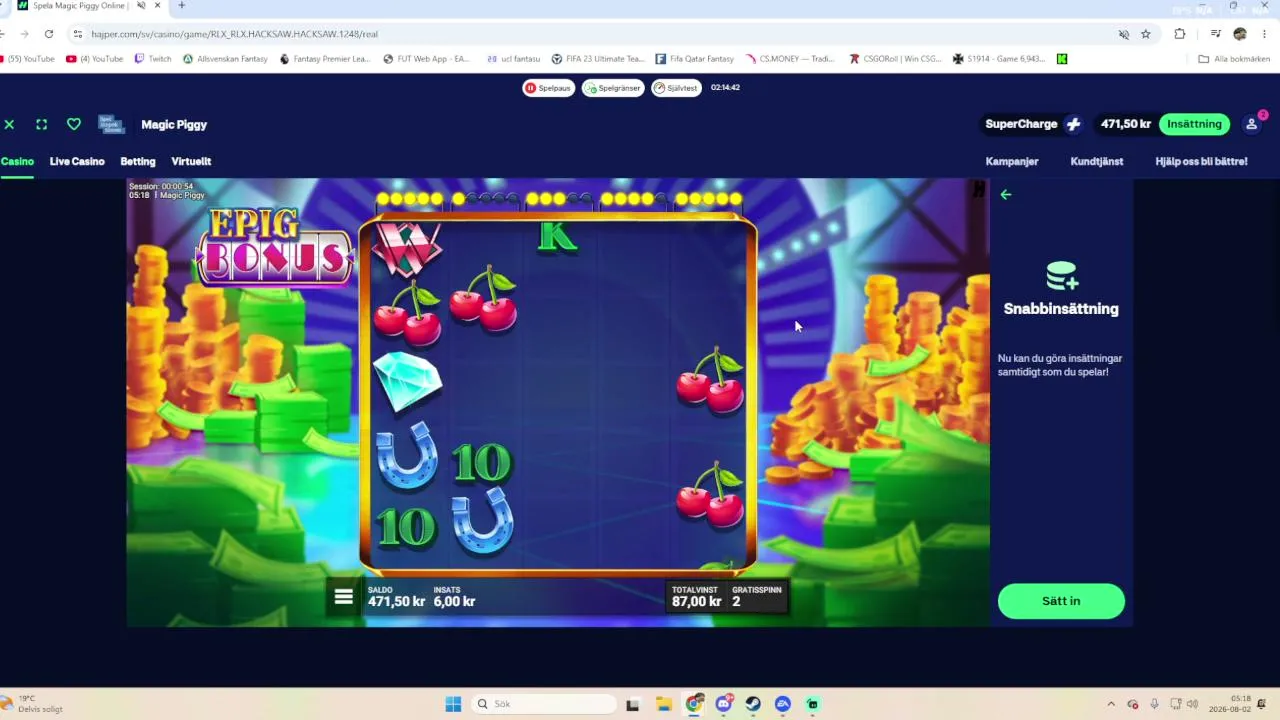
Task: Open the Twitch bookmark
Action: pyautogui.click(x=153, y=59)
